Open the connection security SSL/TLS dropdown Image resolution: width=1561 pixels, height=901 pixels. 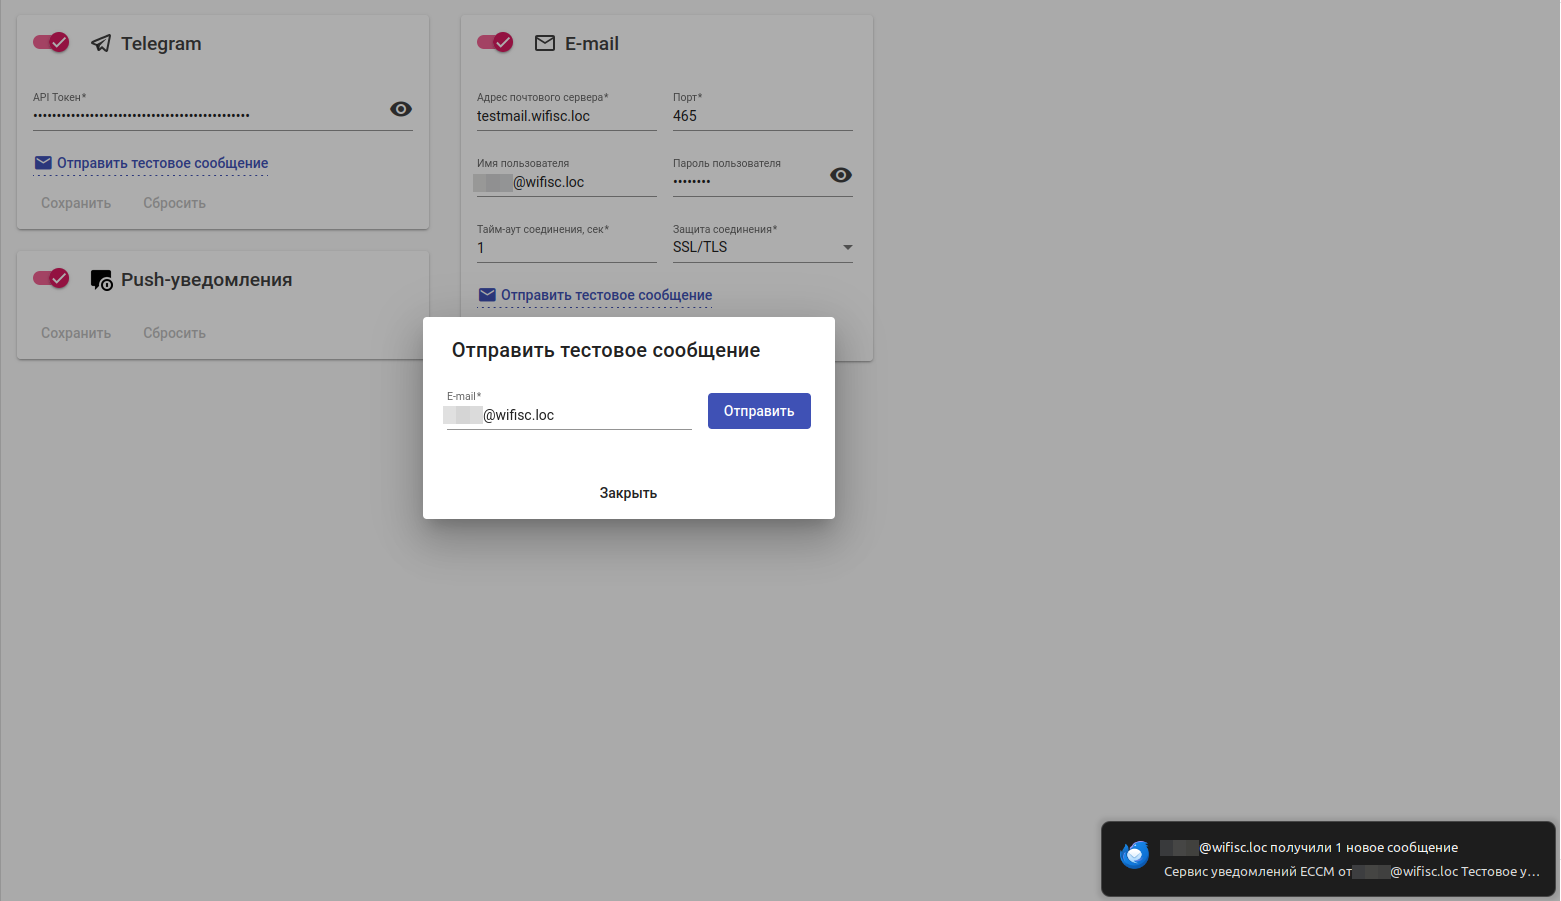762,247
